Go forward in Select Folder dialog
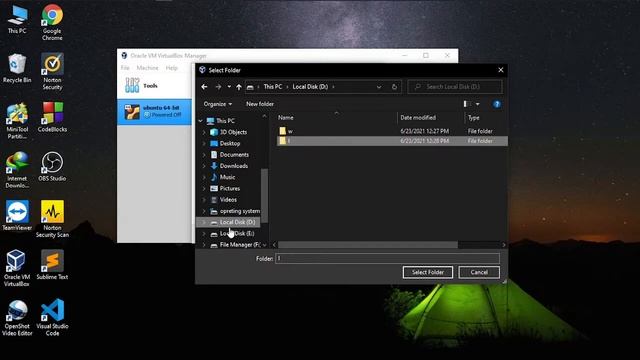 click(218, 87)
